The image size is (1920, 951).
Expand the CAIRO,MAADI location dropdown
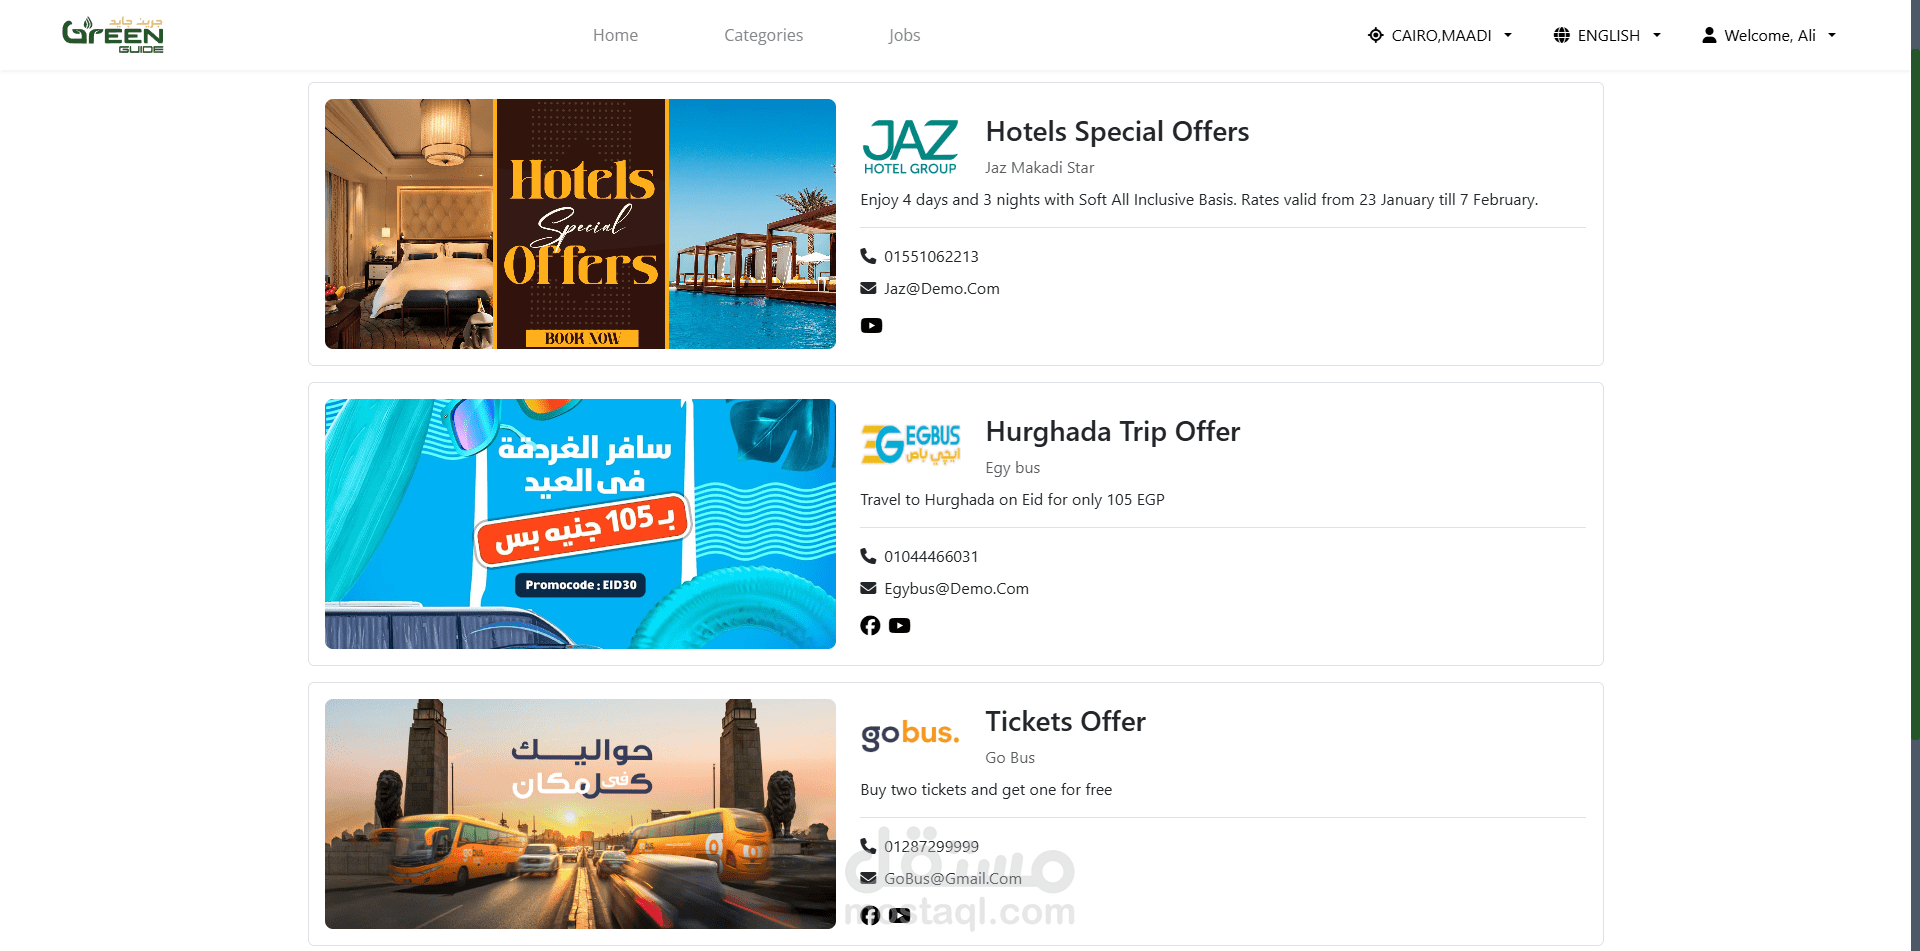coord(1440,35)
